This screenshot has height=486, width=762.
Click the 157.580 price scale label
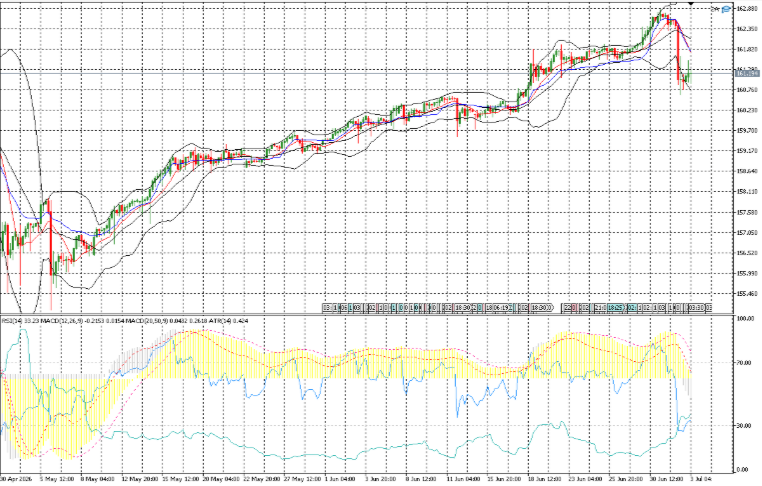tap(747, 212)
